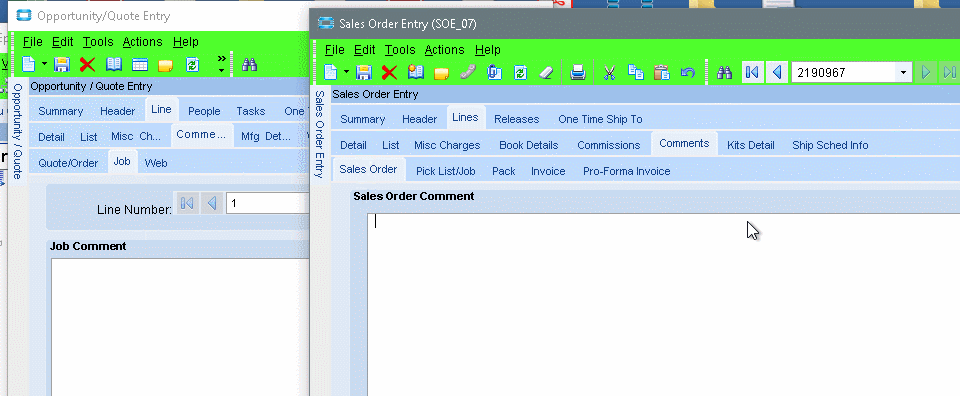Go to previous line in Line Number navigator
The width and height of the screenshot is (960, 396).
212,203
